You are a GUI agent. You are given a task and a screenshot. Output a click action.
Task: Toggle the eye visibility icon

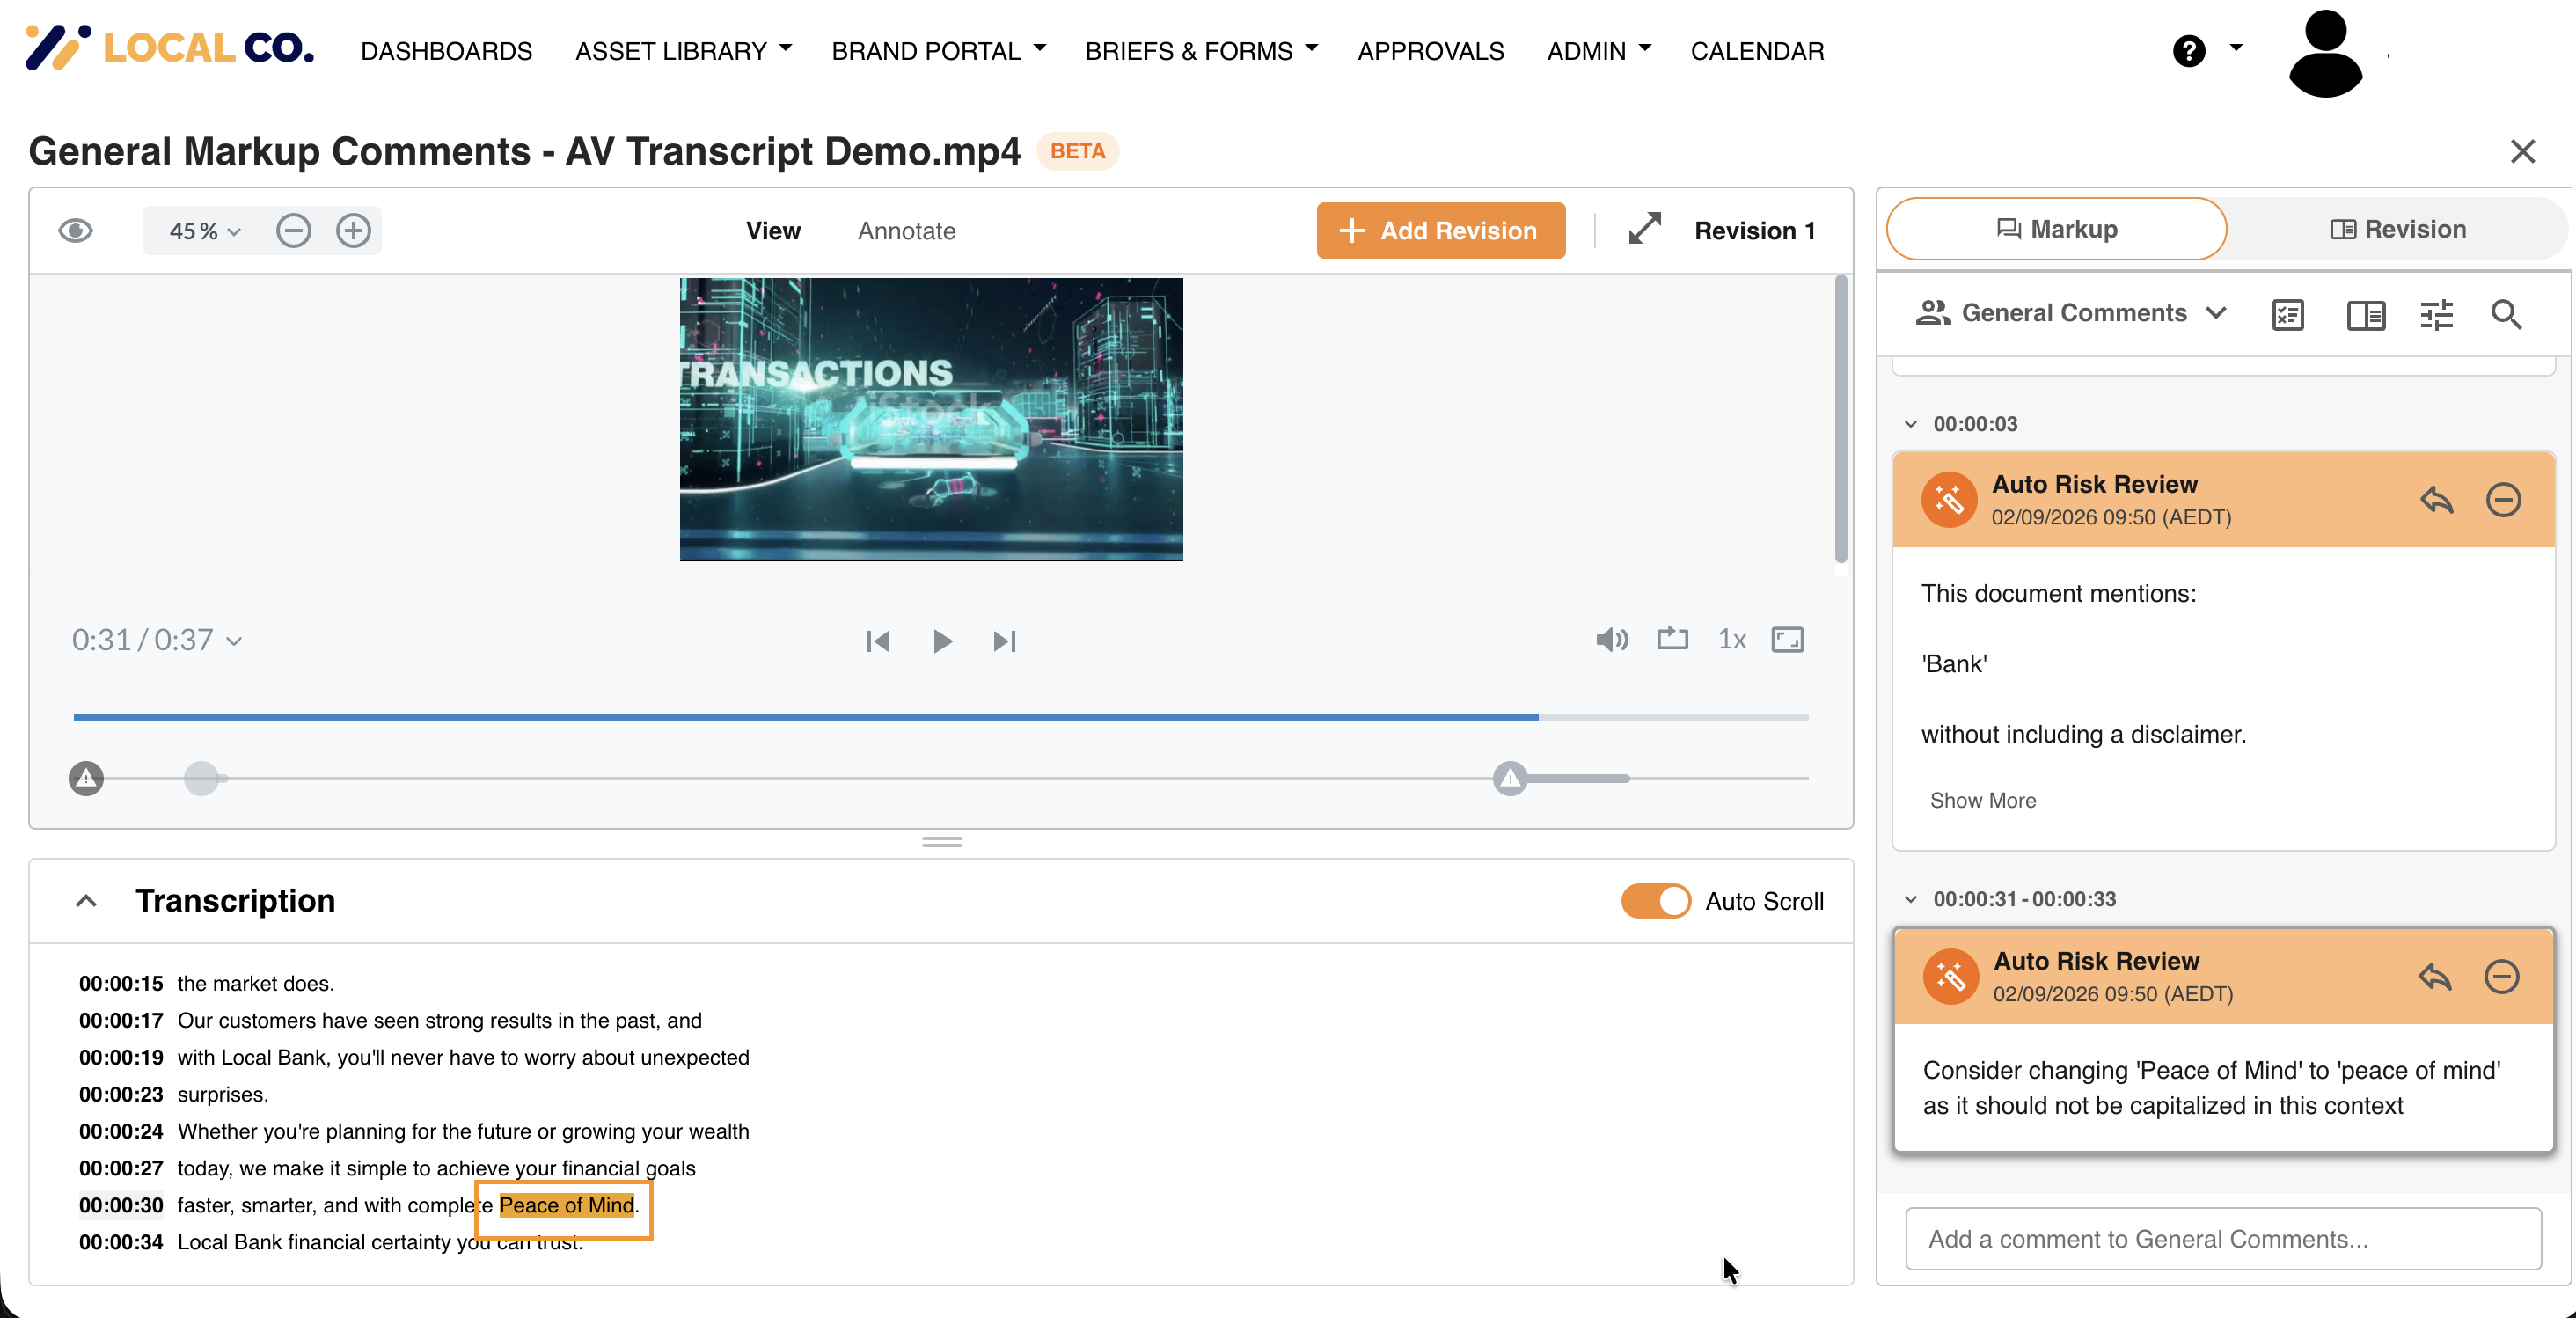[76, 231]
